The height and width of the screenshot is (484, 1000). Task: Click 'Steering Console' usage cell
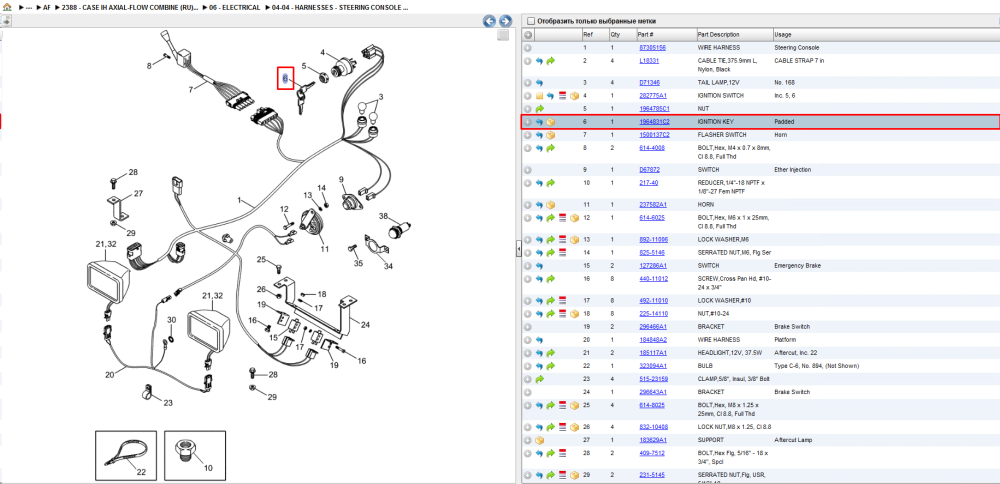(x=797, y=48)
